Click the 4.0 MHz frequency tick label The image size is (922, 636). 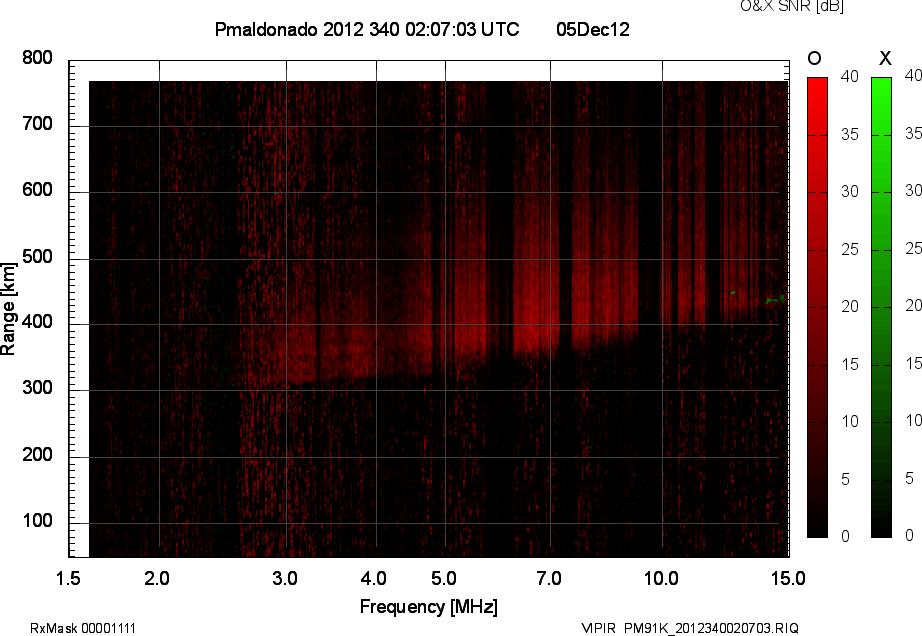pyautogui.click(x=373, y=578)
